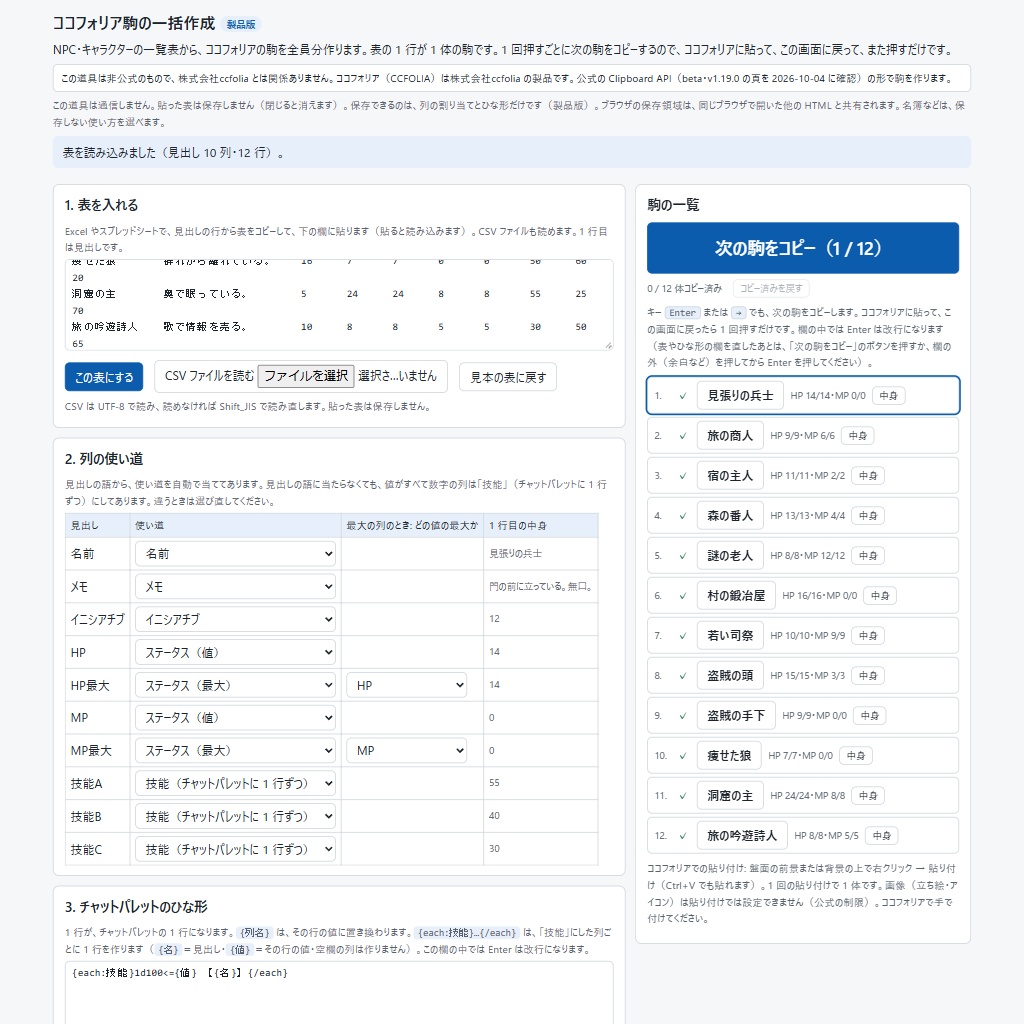Click the この表にする button

(x=104, y=377)
